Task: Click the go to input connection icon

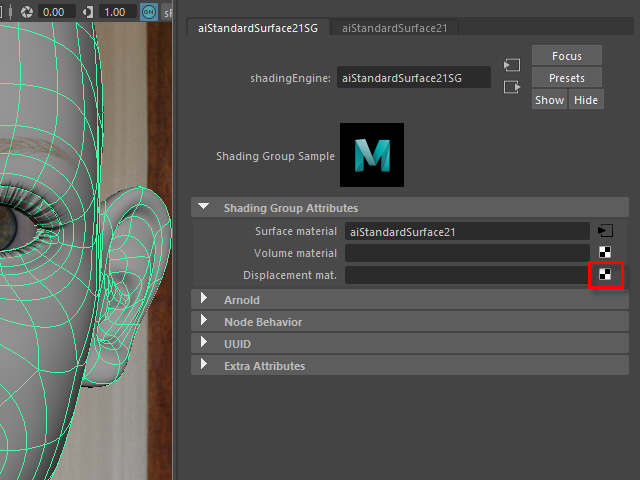Action: pyautogui.click(x=512, y=65)
